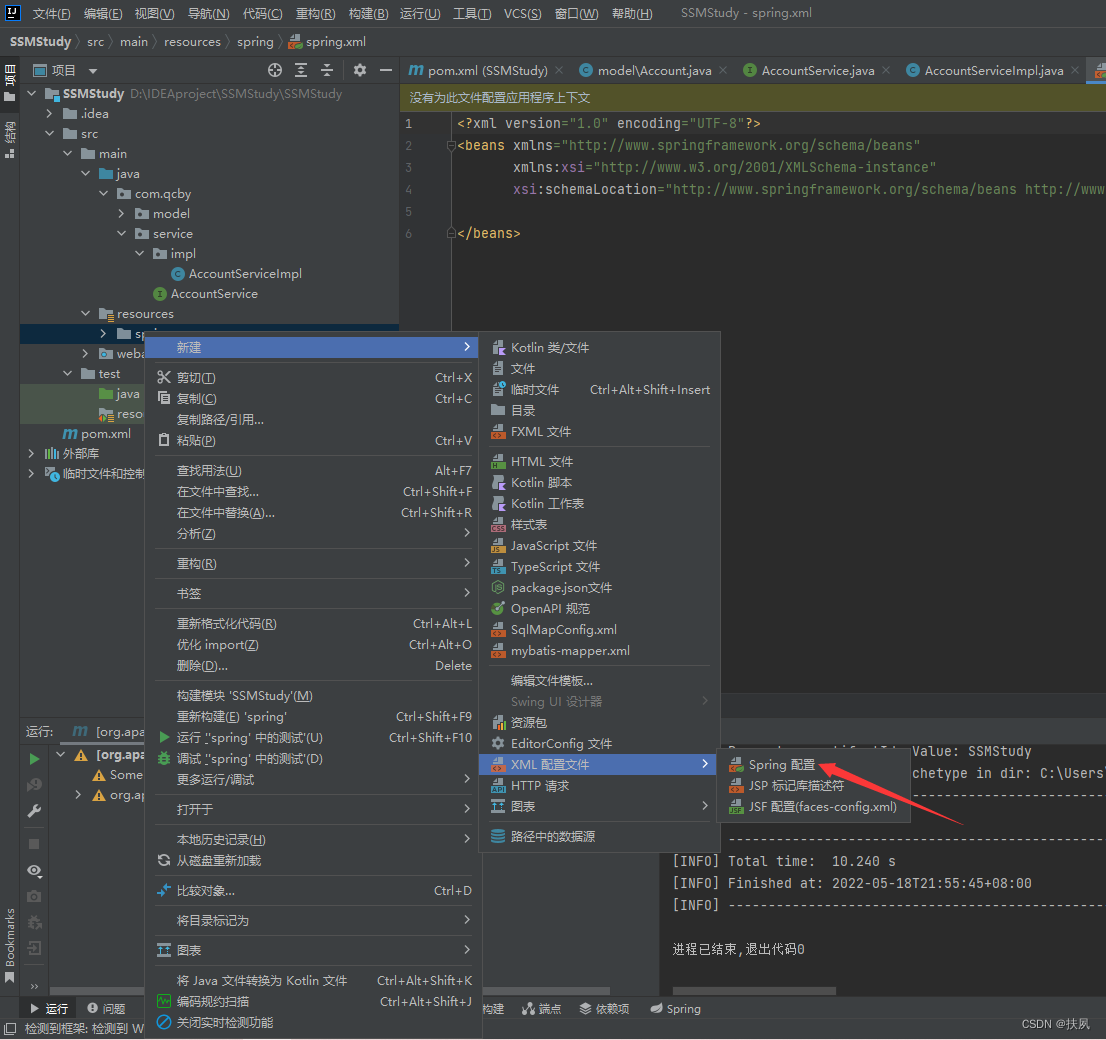Open the VCS(S) menu

523,13
